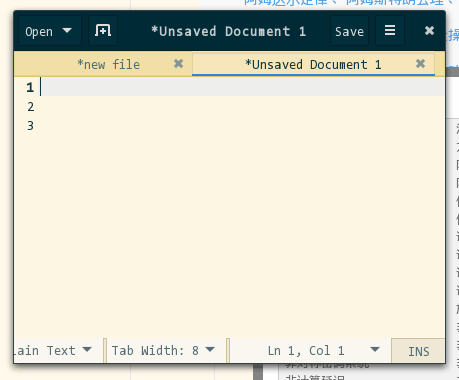Screen dimensions: 459x380
Task: Click line number 1 in the gutter
Action: click(x=30, y=87)
